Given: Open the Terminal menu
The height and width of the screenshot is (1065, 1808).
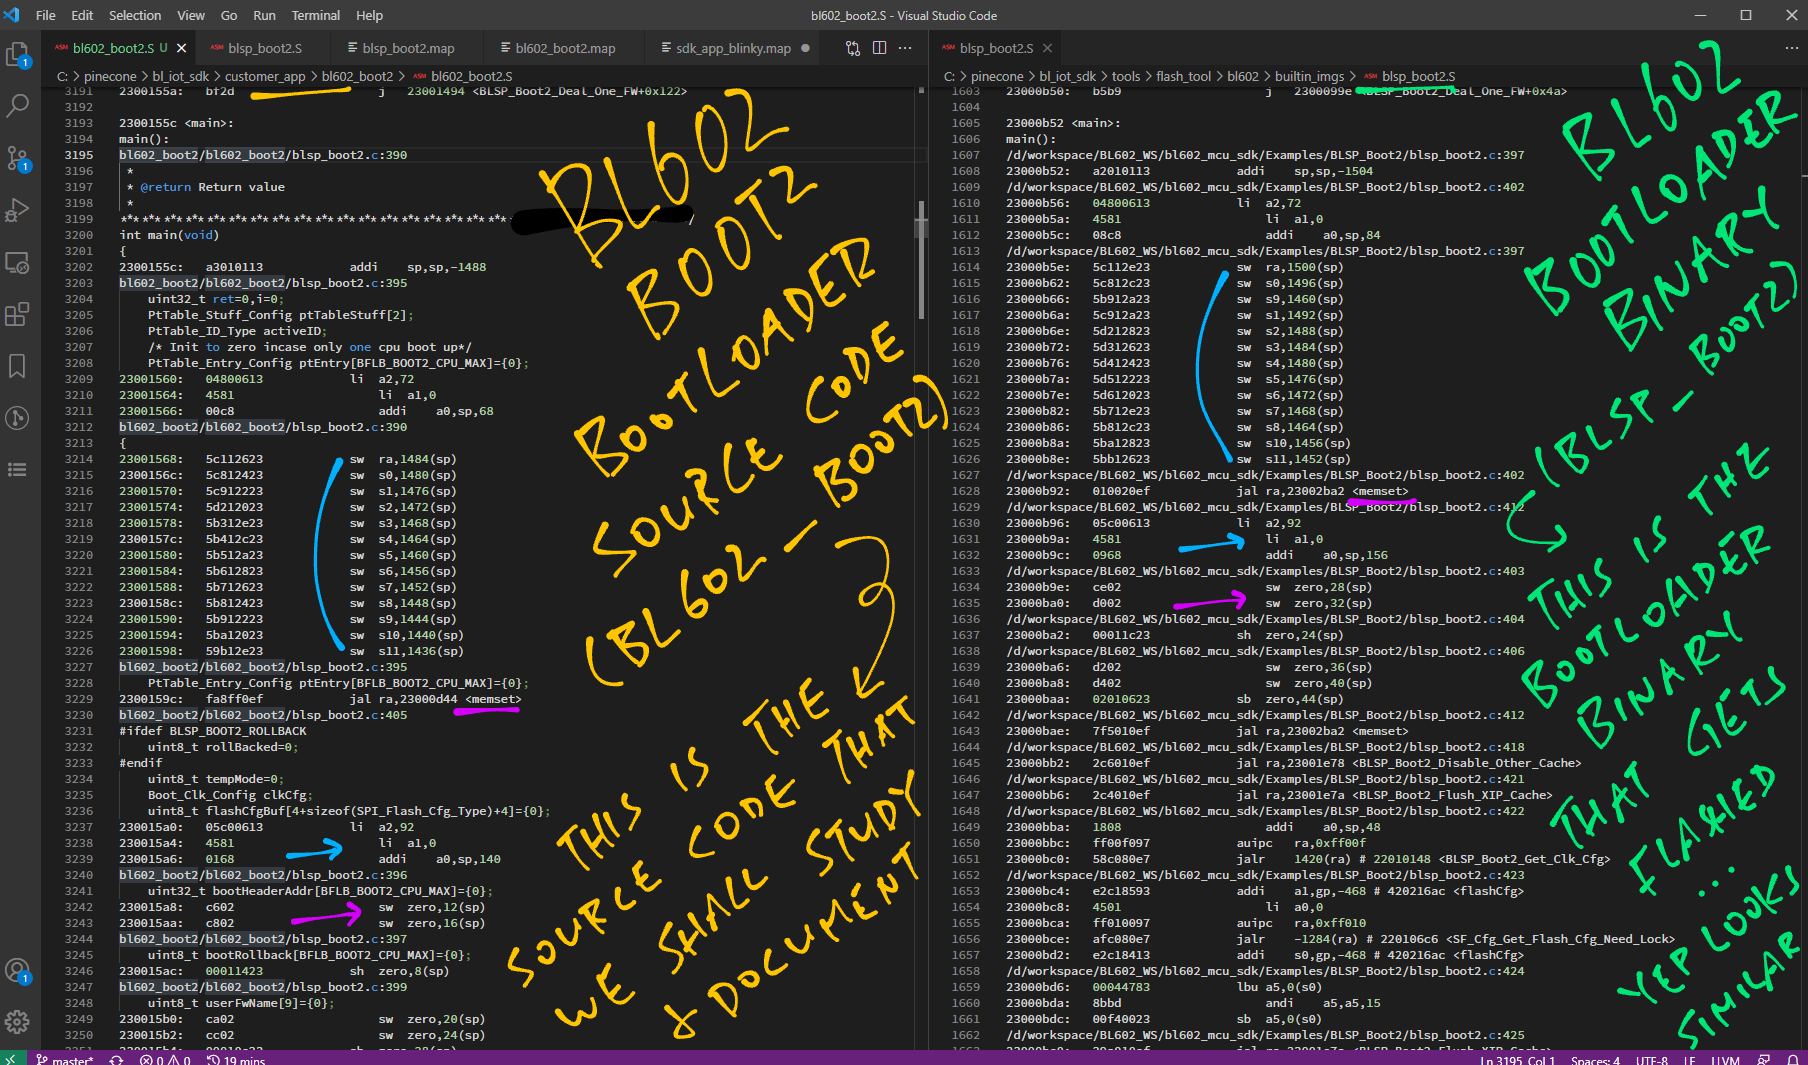Looking at the screenshot, I should tap(316, 15).
